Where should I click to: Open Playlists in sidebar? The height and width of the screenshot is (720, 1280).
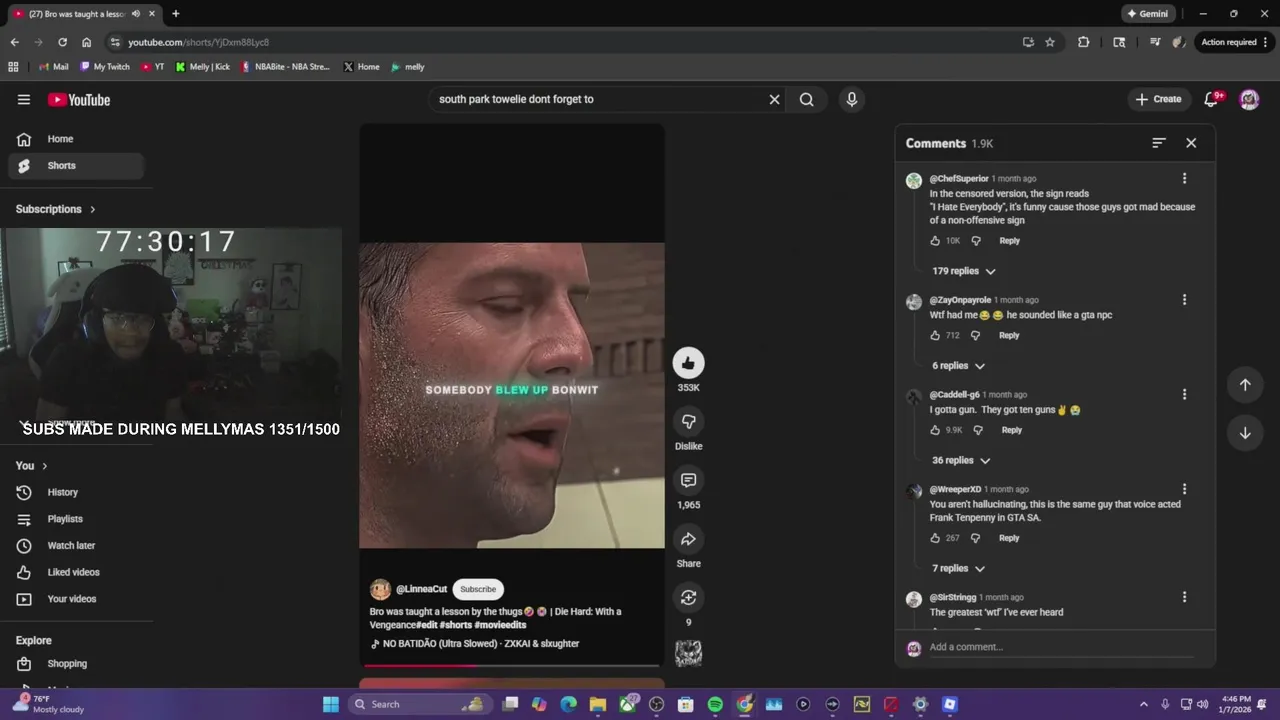pyautogui.click(x=76, y=519)
